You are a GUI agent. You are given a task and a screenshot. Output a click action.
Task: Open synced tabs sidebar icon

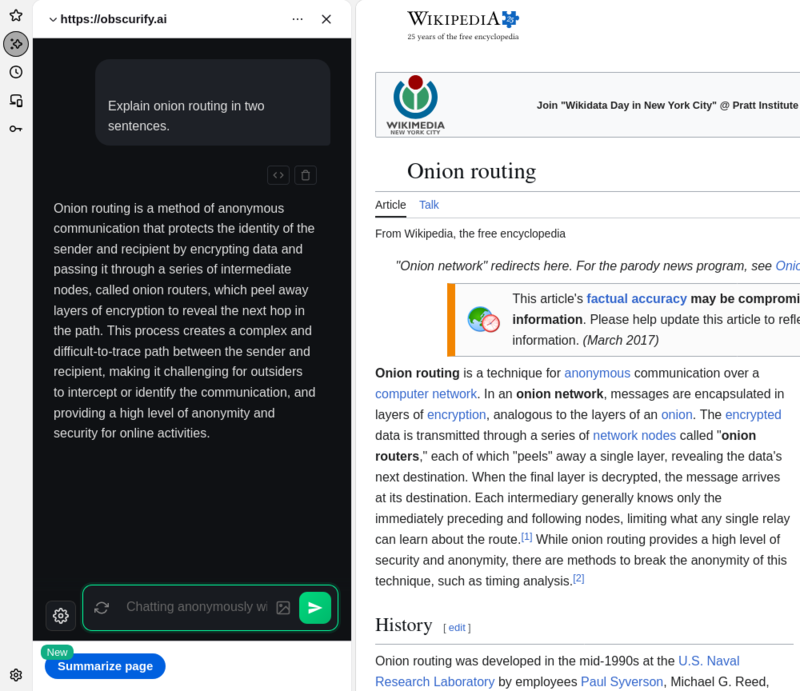[16, 101]
